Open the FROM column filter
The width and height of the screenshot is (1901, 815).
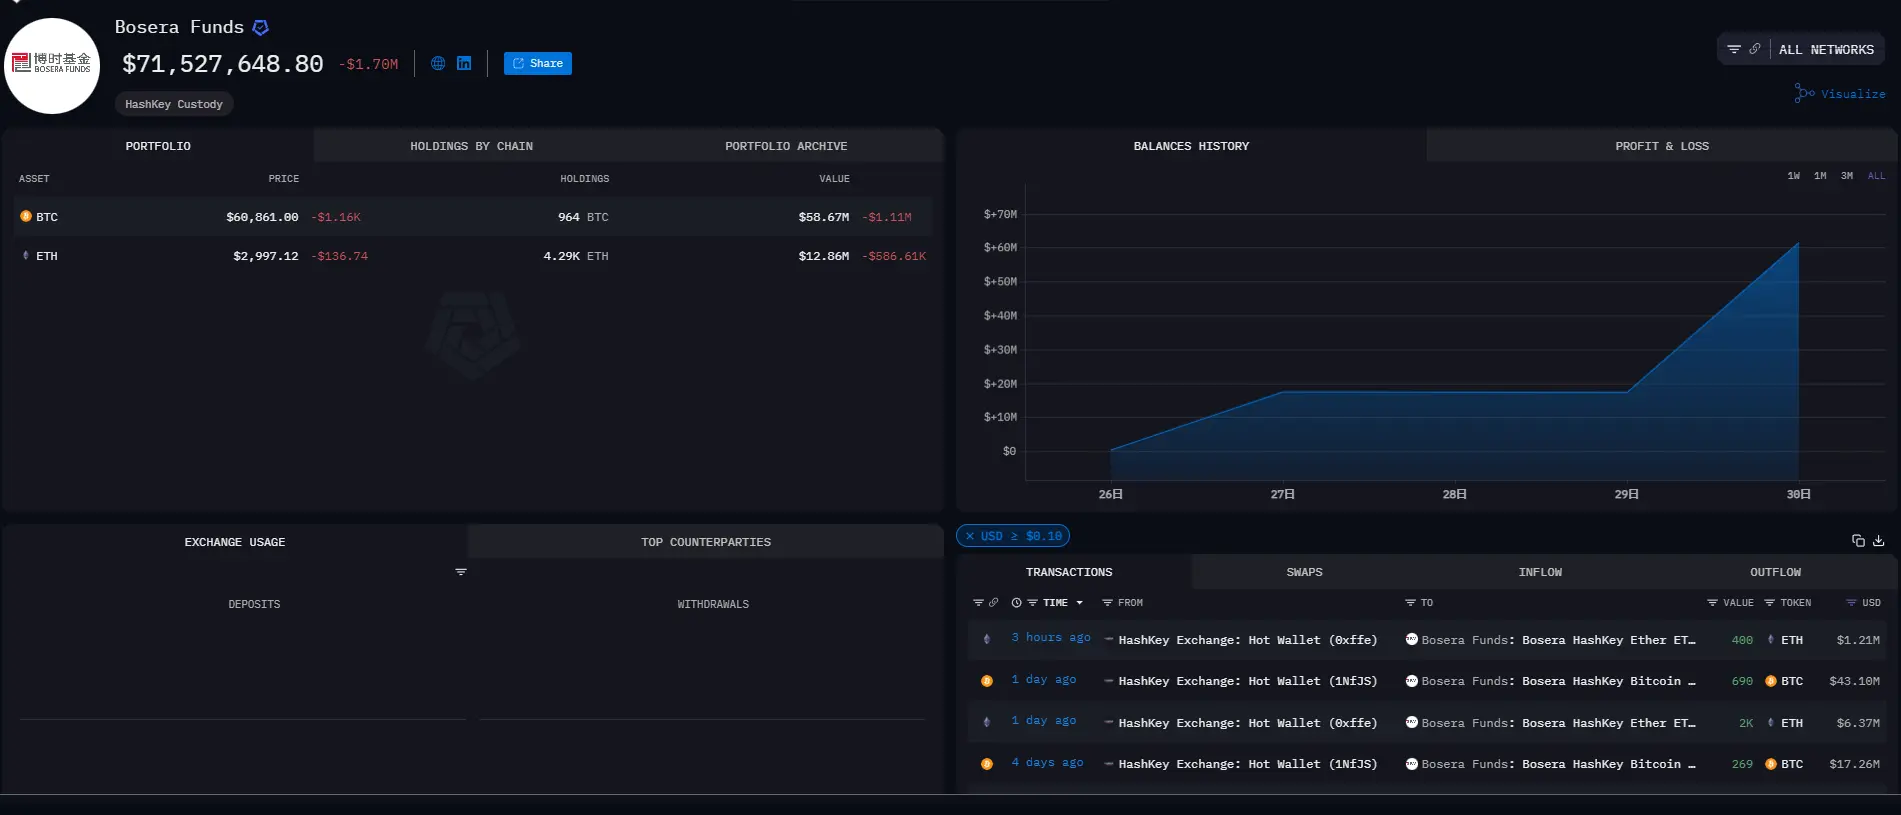click(x=1107, y=603)
